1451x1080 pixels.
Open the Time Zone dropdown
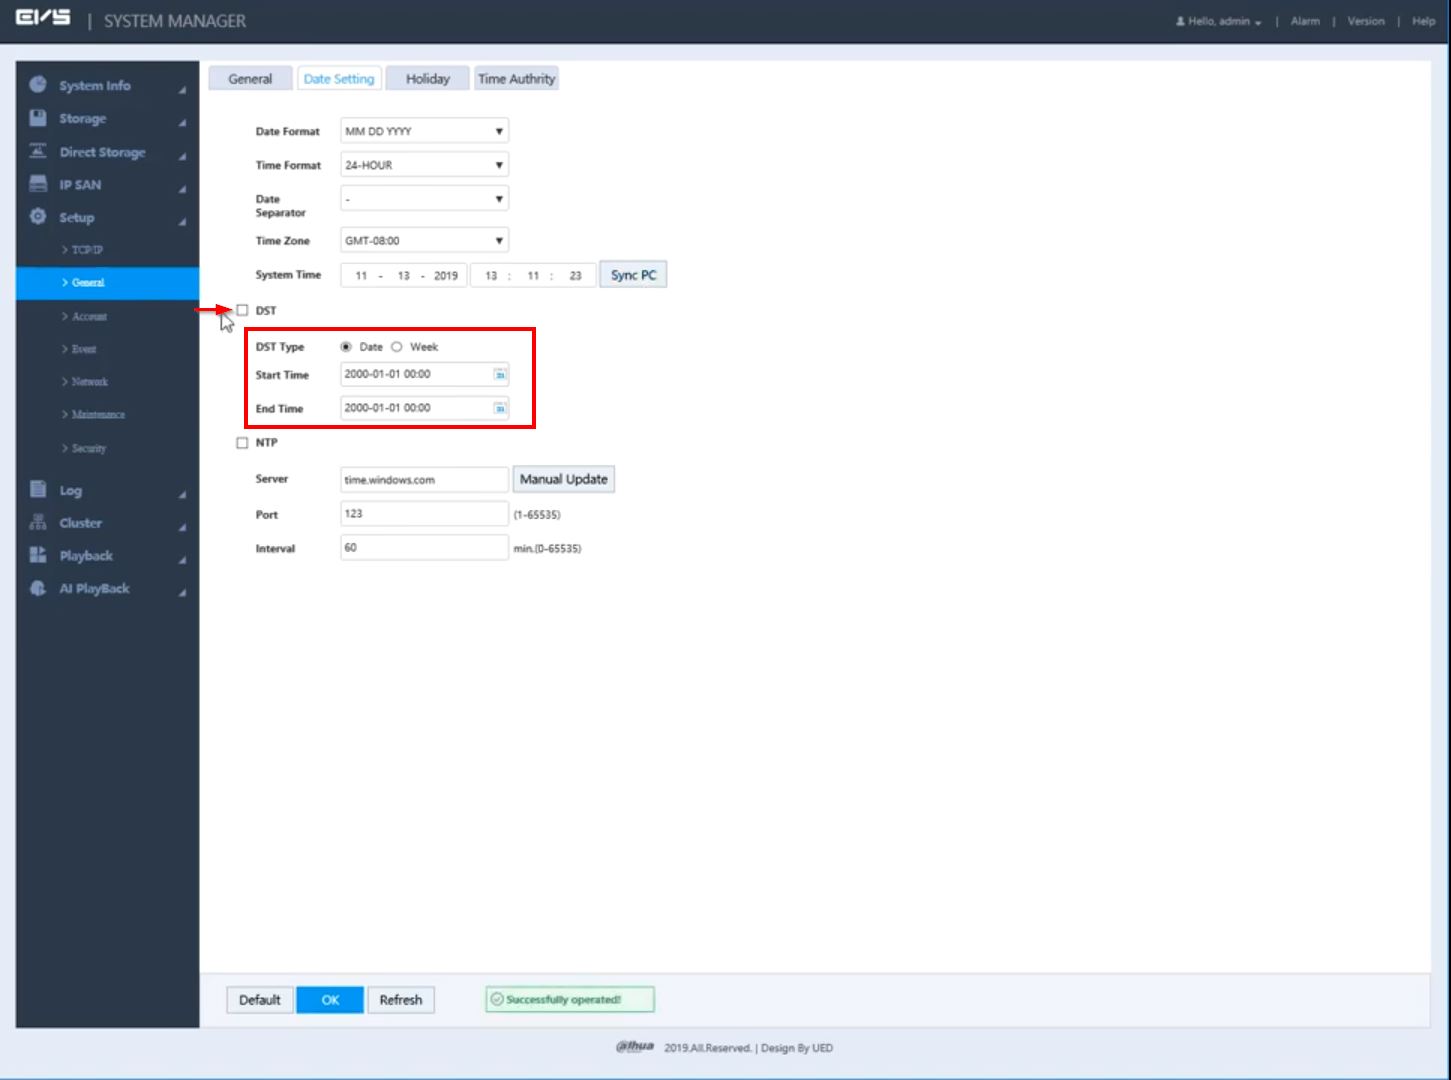point(424,240)
